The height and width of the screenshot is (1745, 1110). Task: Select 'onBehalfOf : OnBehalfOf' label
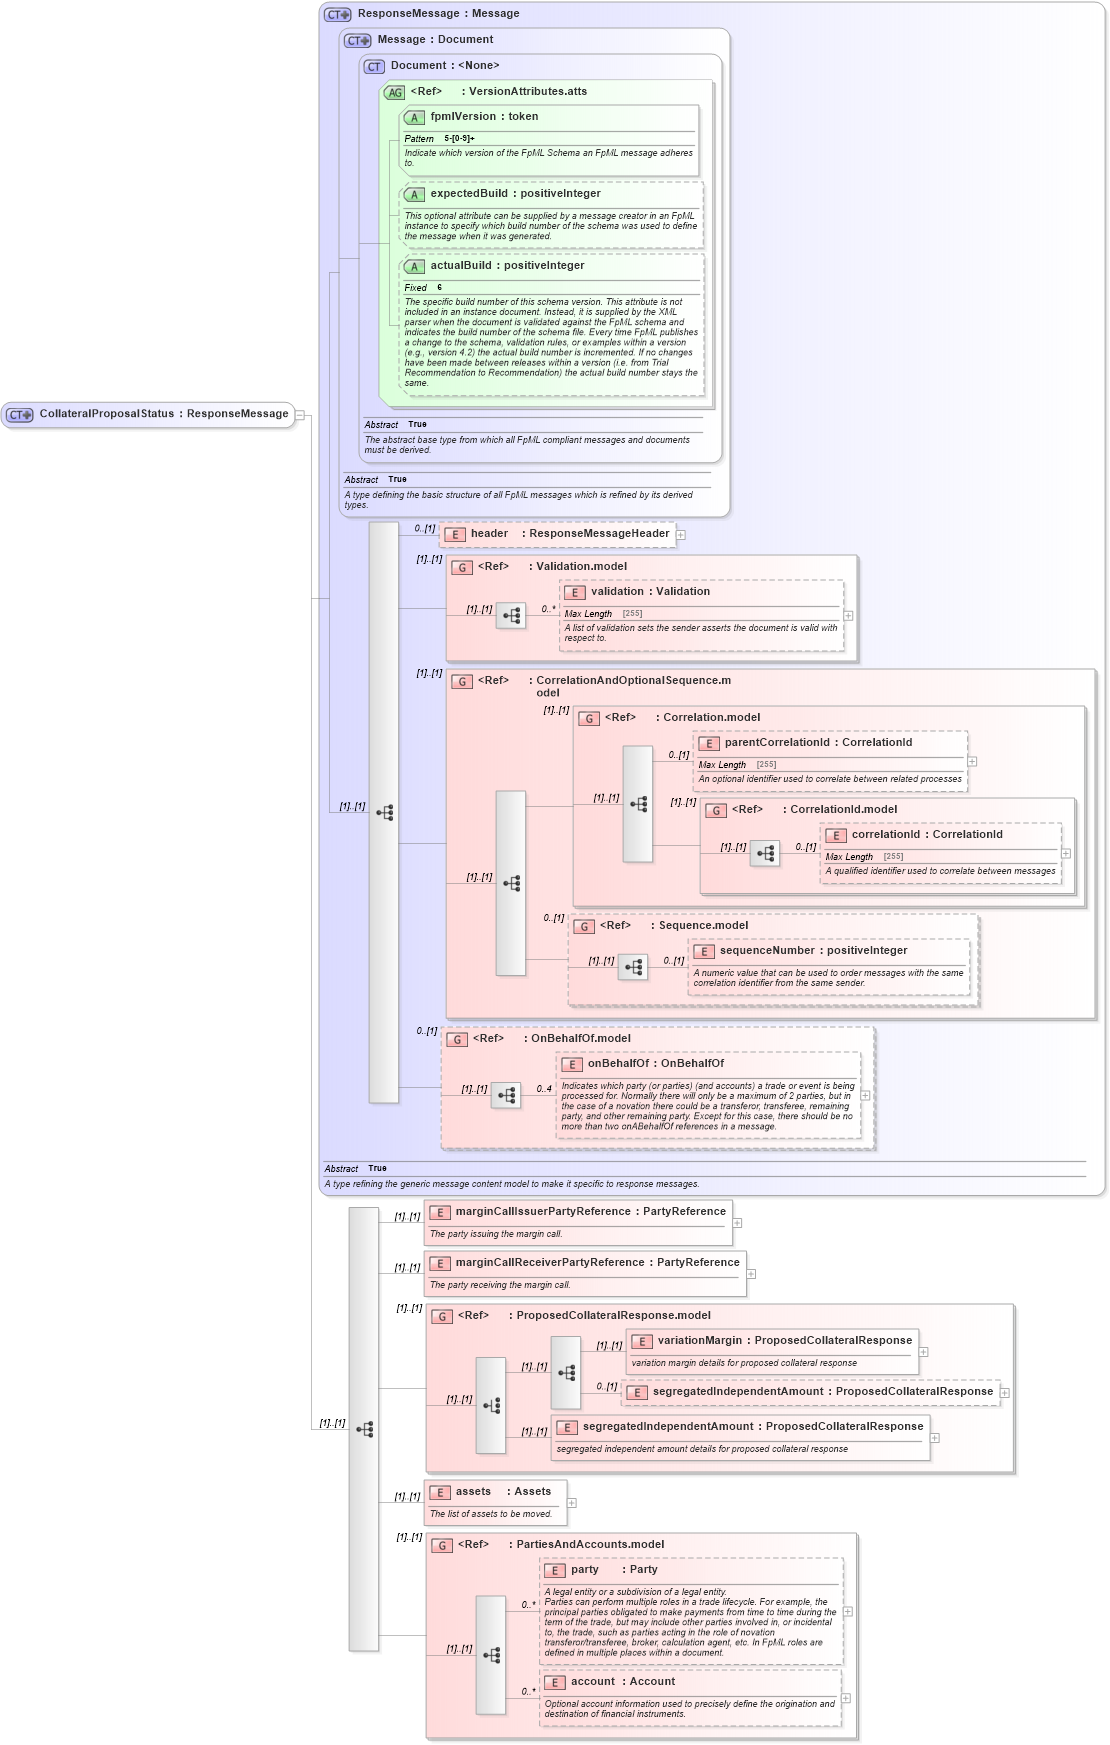pyautogui.click(x=656, y=1064)
